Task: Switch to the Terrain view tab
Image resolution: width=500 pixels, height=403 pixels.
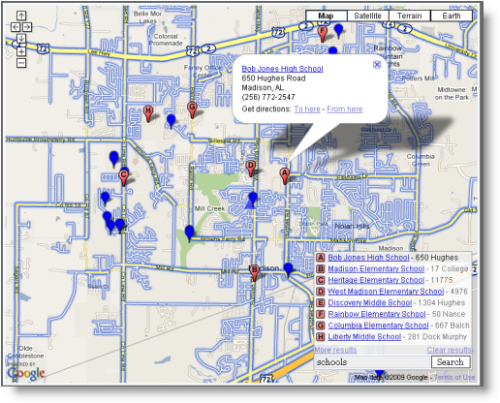Action: point(409,16)
